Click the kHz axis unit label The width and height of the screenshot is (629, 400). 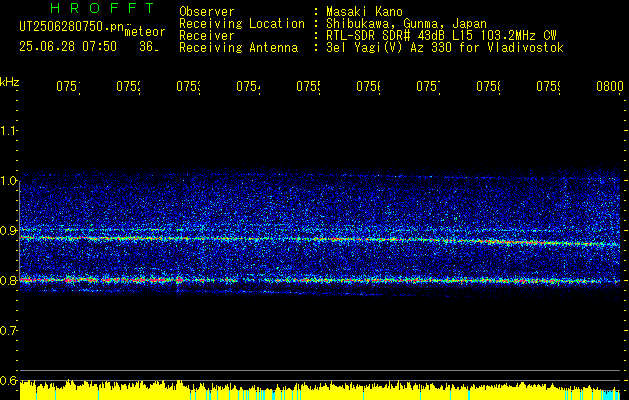point(9,82)
